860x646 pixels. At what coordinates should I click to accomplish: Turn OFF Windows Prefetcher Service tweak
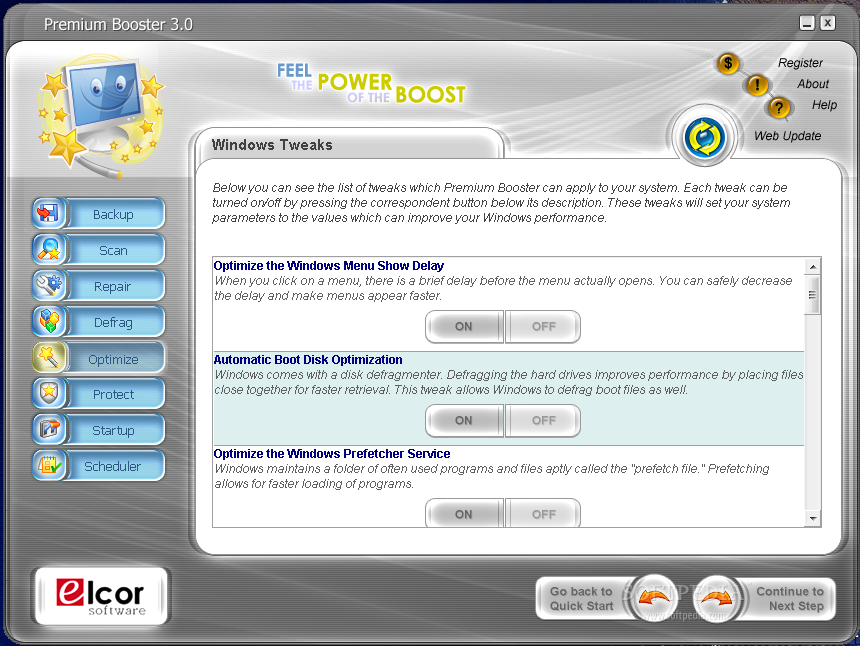543,513
